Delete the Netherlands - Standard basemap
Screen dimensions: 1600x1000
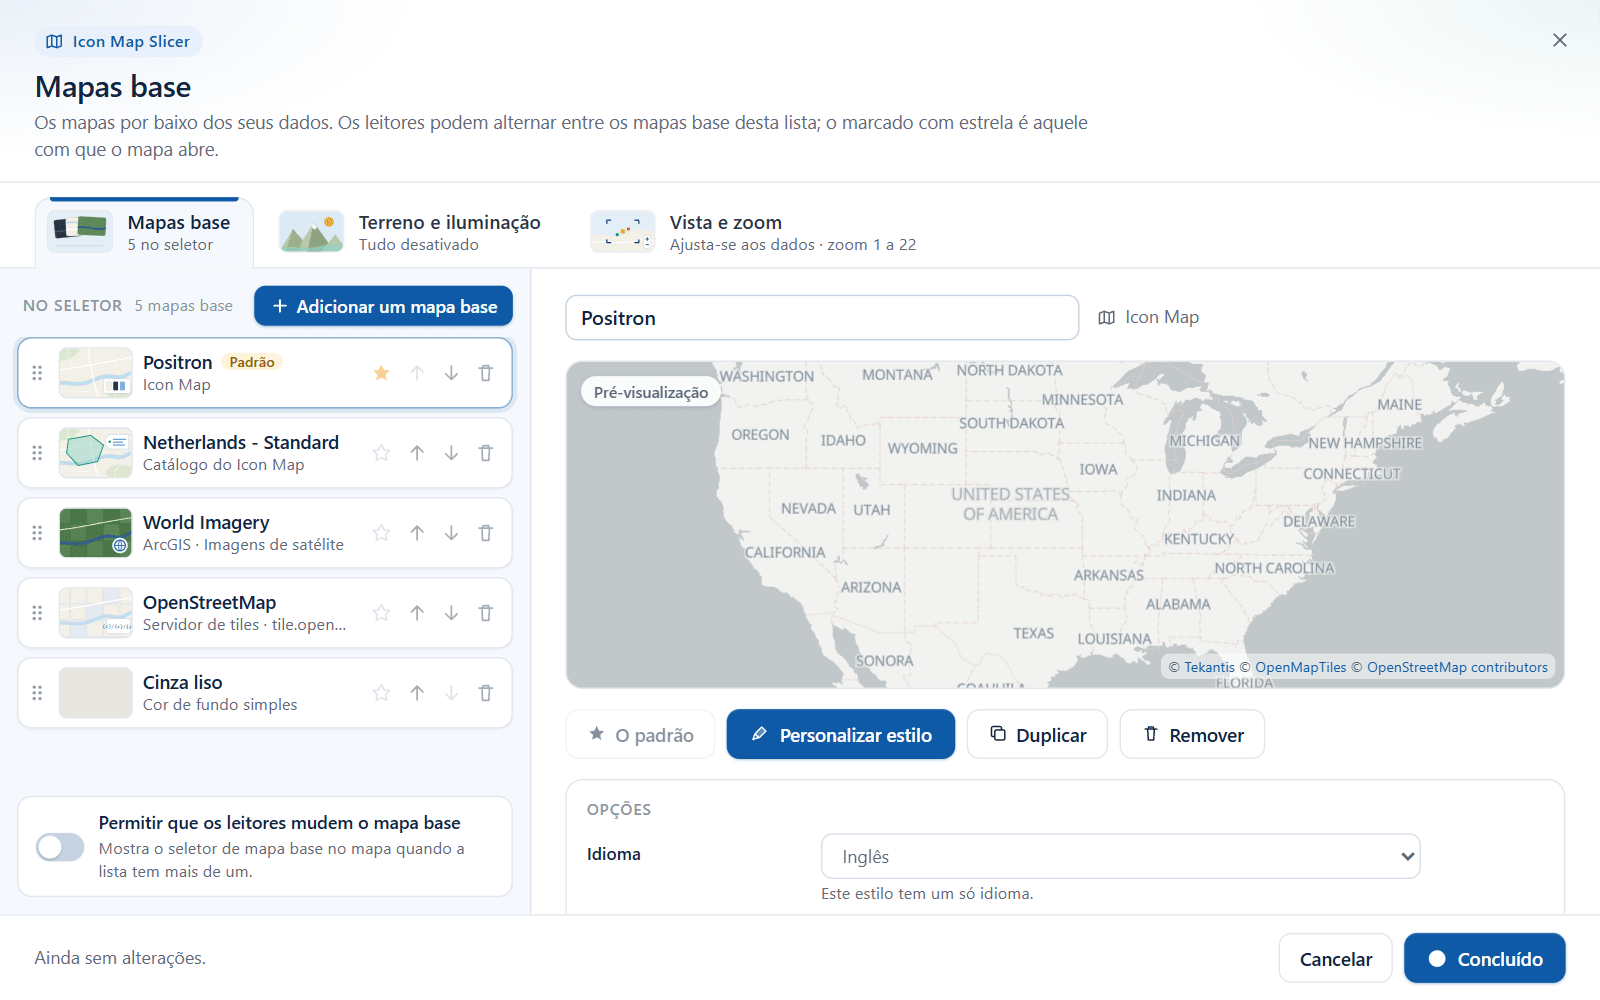point(486,453)
